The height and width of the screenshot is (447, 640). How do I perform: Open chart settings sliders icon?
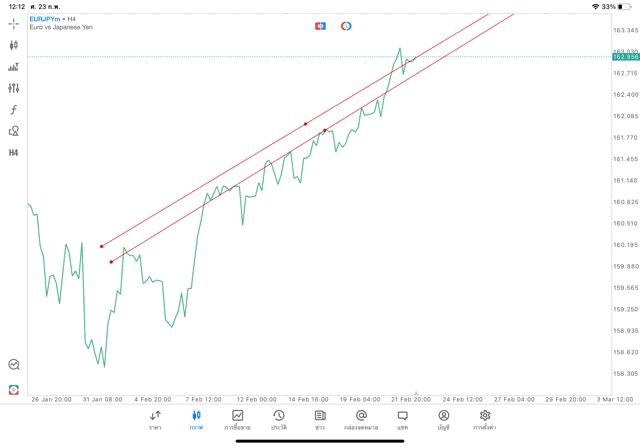(x=14, y=88)
